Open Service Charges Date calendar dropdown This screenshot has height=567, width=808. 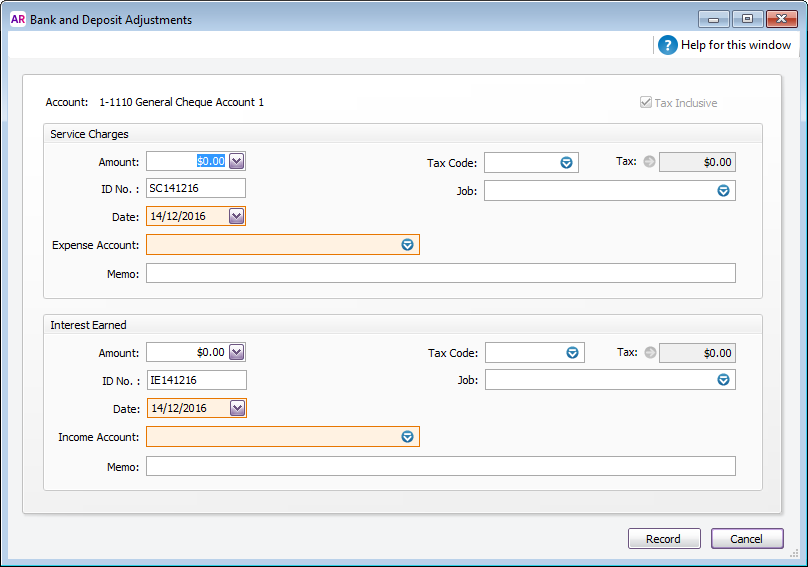click(x=237, y=216)
